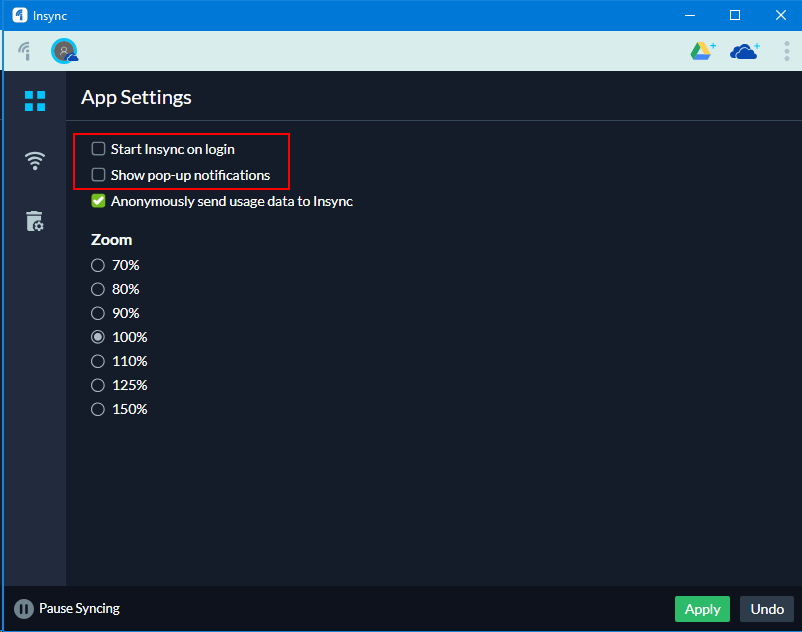Close the Insync window
Image resolution: width=802 pixels, height=632 pixels.
[x=781, y=15]
